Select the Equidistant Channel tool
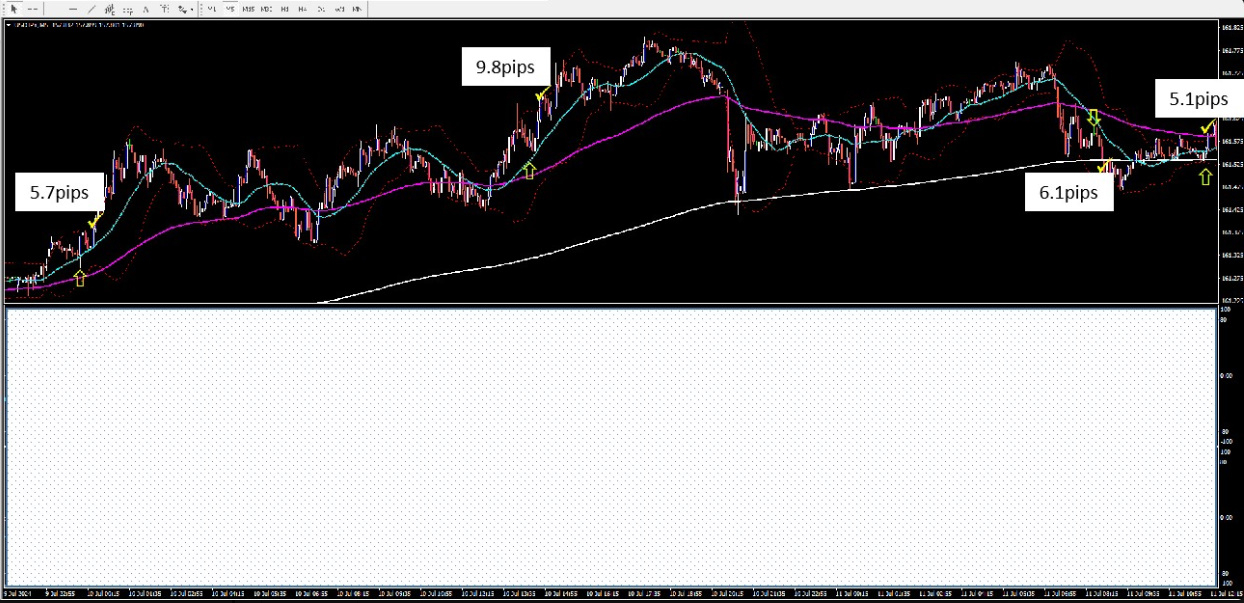This screenshot has height=603, width=1244. (109, 9)
